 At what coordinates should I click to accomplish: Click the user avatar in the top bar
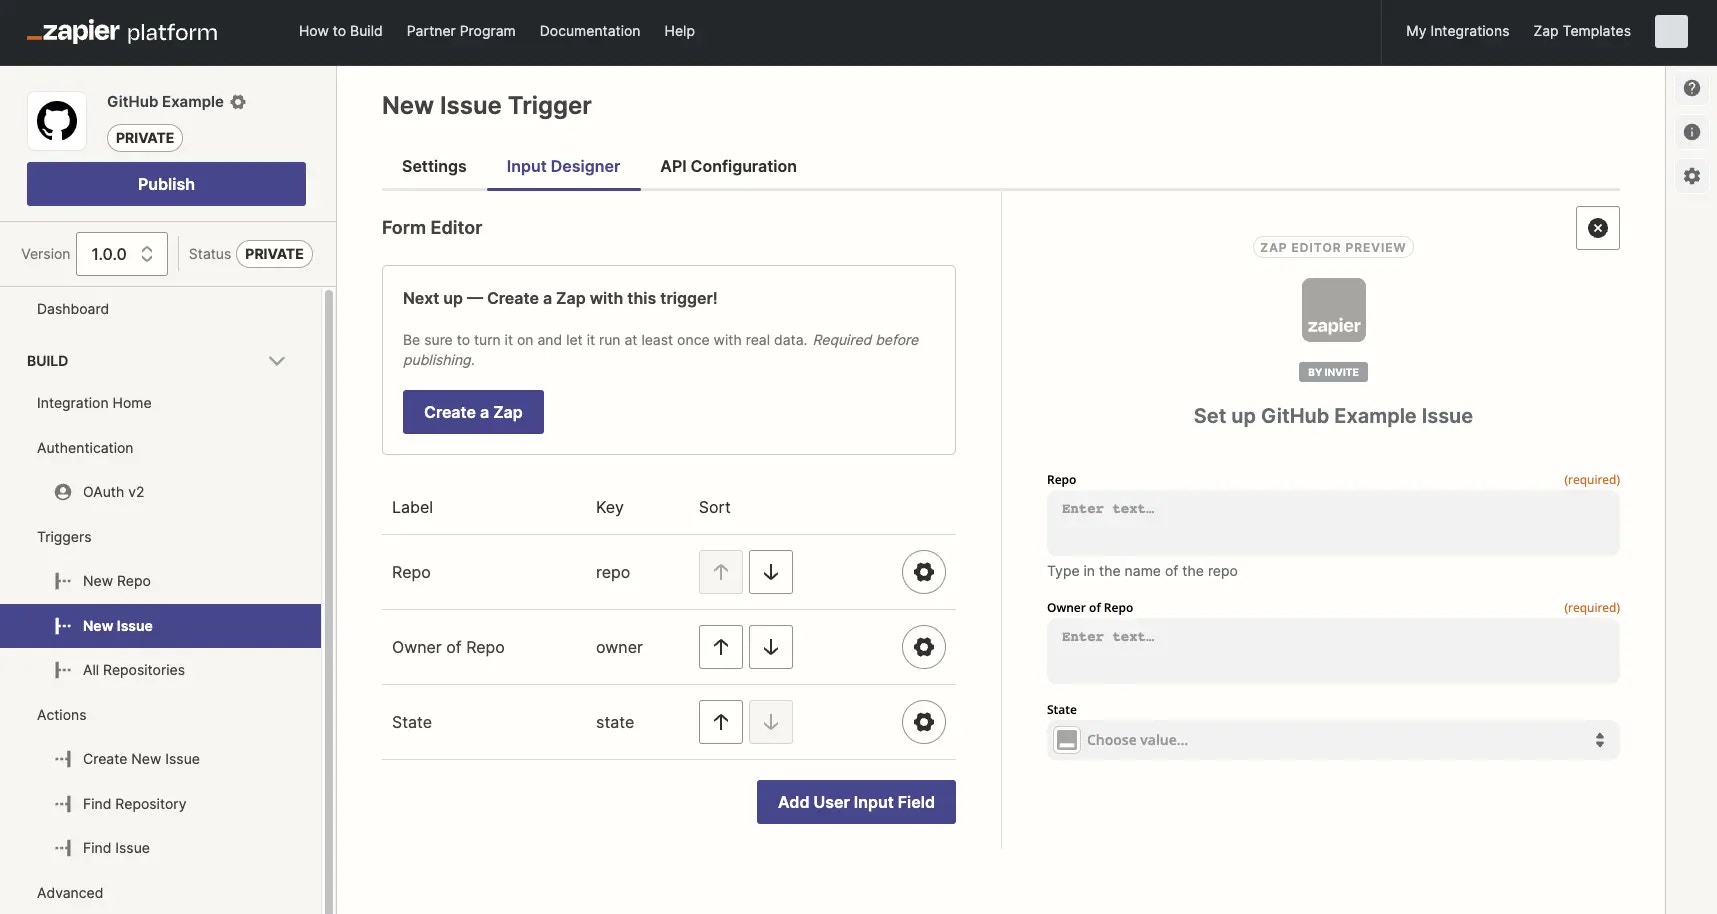tap(1671, 31)
